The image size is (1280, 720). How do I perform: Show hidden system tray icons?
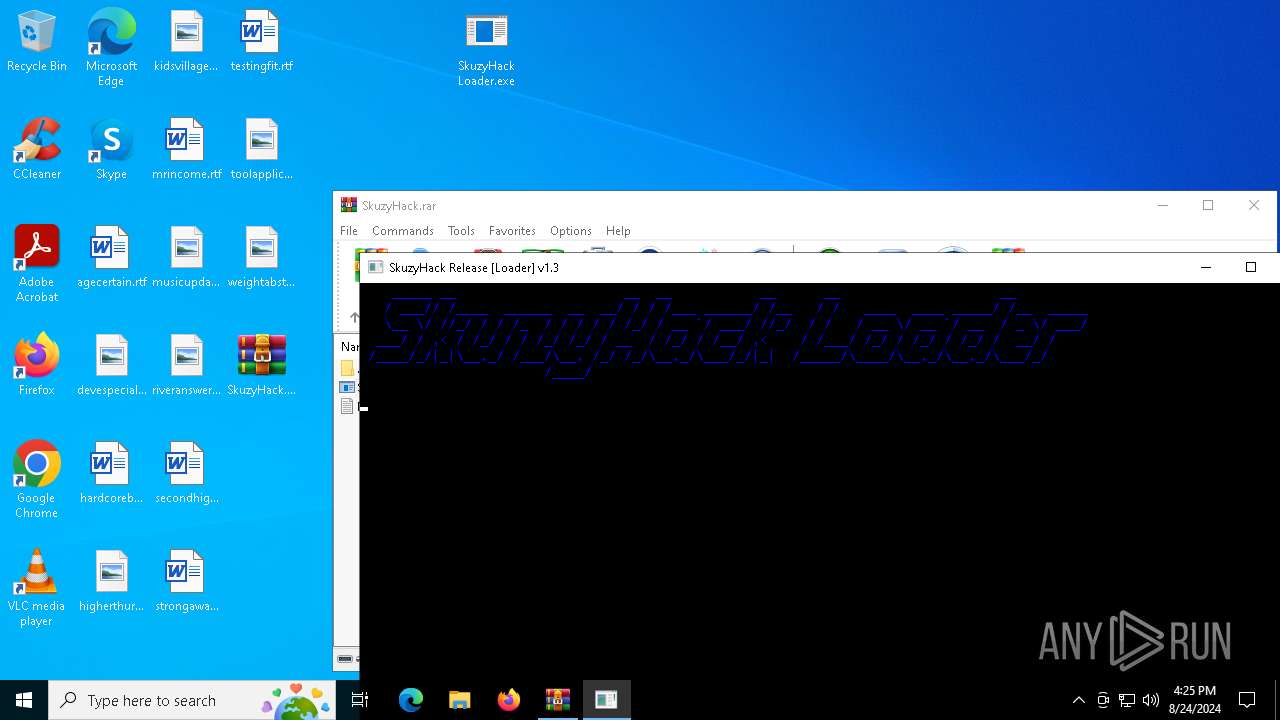click(1078, 700)
